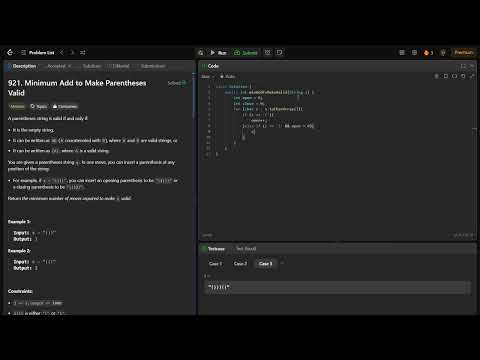Click the cursor position text below the editor

click(463, 235)
